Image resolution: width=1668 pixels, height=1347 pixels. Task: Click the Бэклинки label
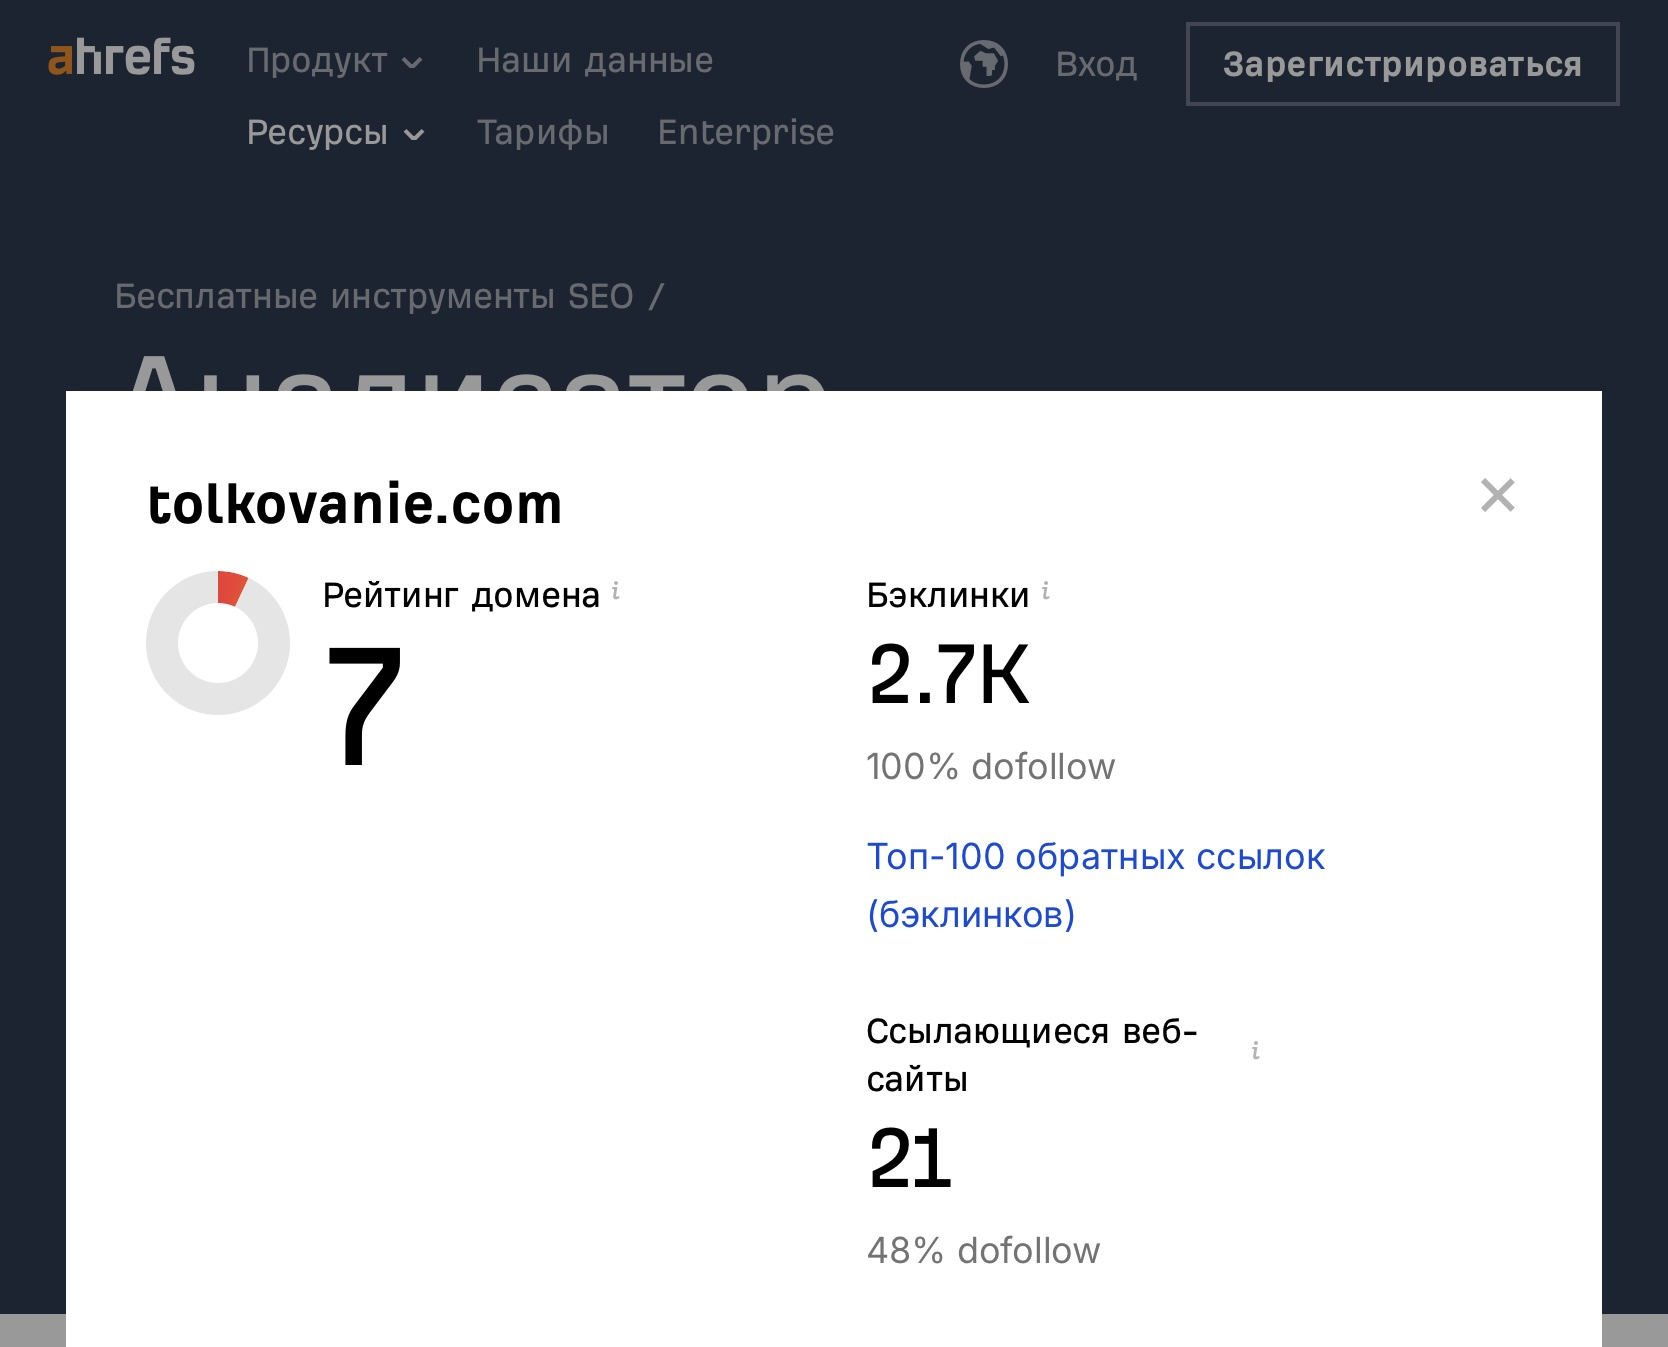coord(948,596)
